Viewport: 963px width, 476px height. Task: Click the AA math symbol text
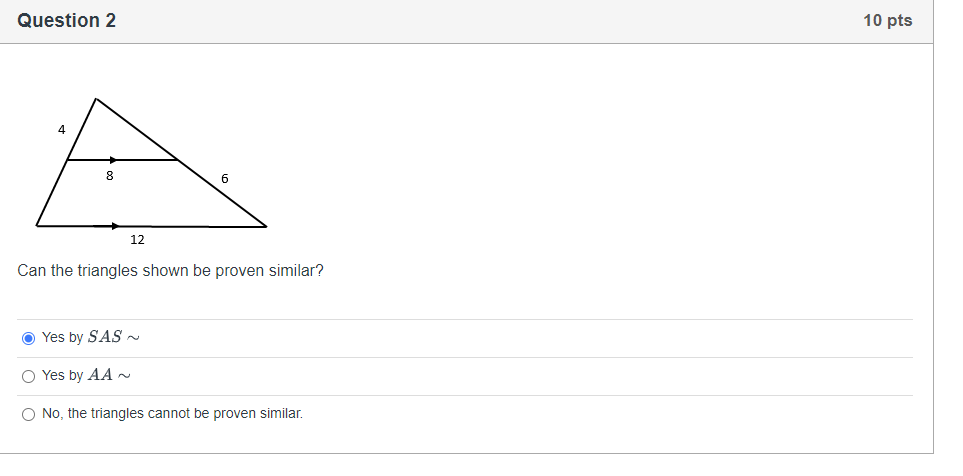100,375
